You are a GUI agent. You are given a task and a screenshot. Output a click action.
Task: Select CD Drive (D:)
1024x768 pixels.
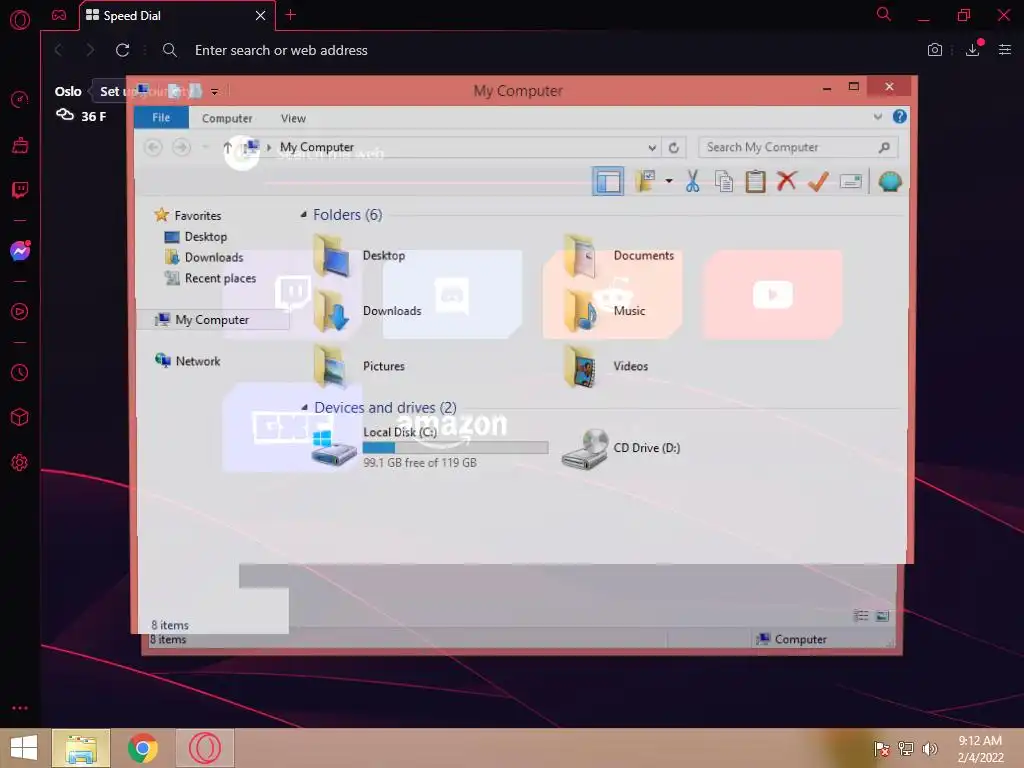[x=621, y=448]
